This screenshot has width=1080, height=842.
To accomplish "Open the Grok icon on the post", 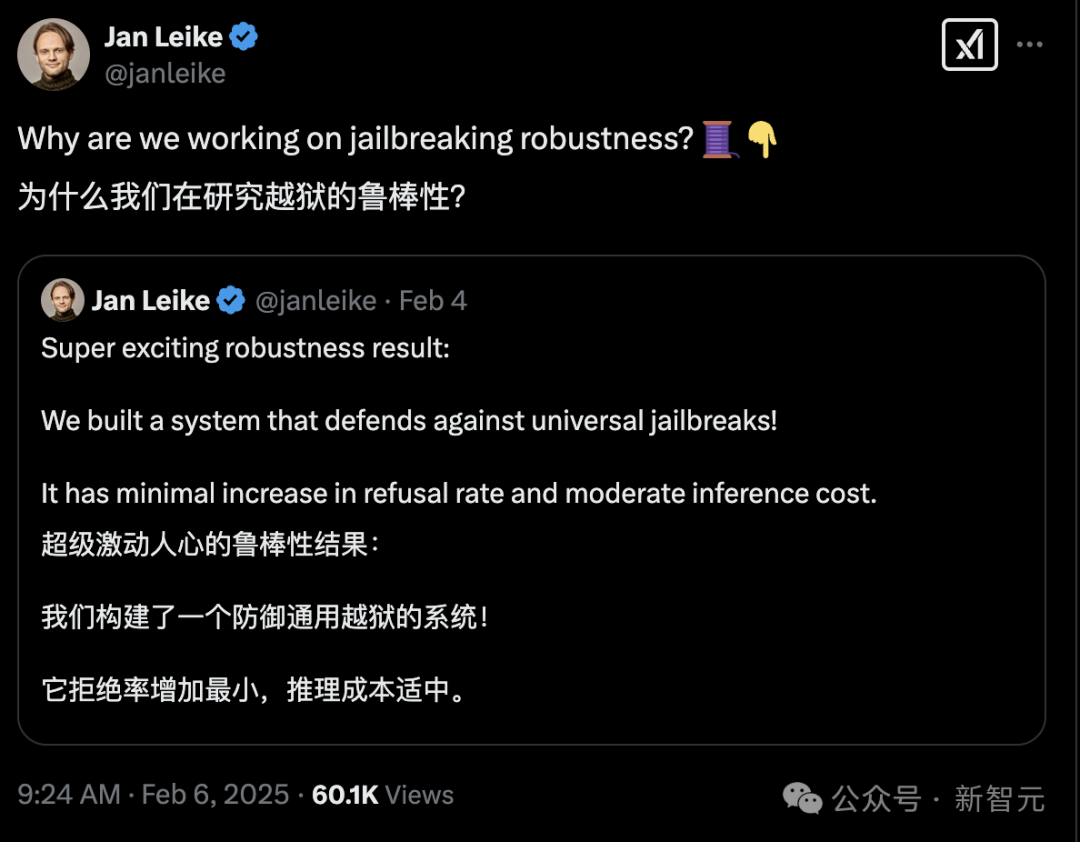I will pyautogui.click(x=968, y=44).
